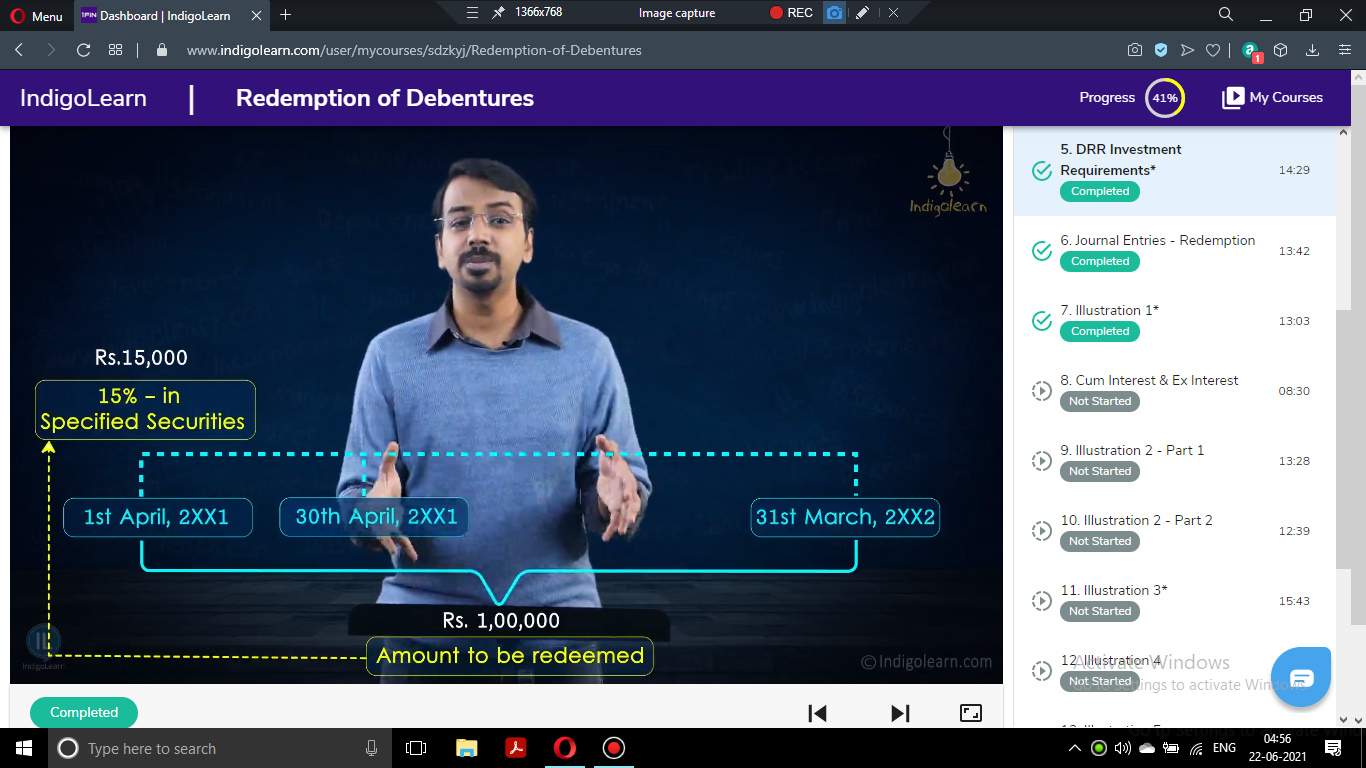This screenshot has width=1366, height=768.
Task: Add page to bookmarks heart icon
Action: tap(1213, 50)
